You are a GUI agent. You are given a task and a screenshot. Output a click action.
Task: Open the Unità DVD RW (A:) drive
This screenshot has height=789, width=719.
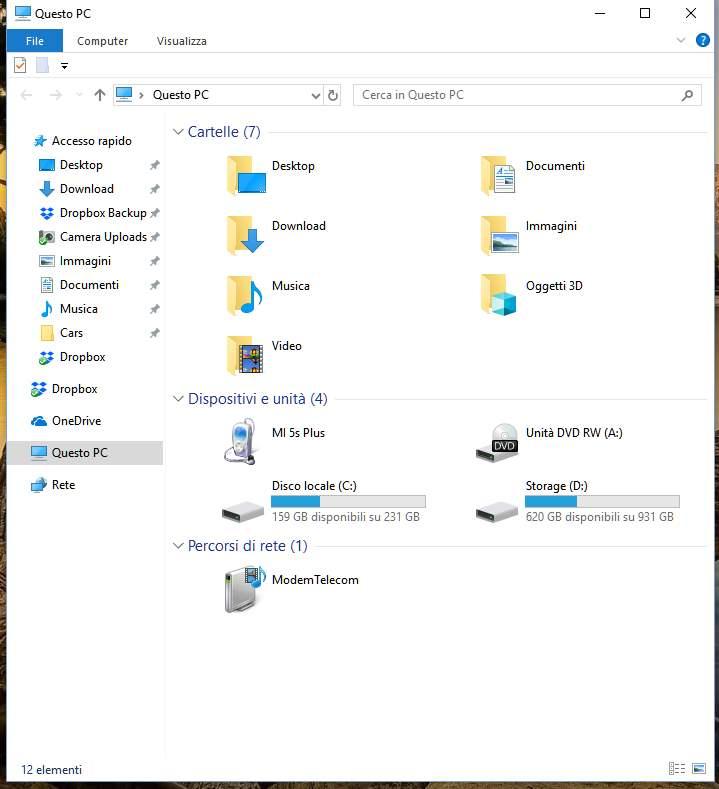(497, 441)
